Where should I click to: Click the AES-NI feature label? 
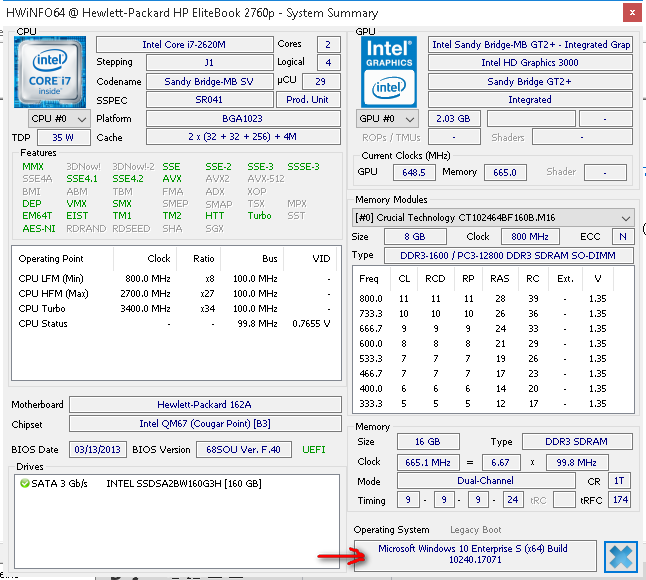(x=39, y=229)
